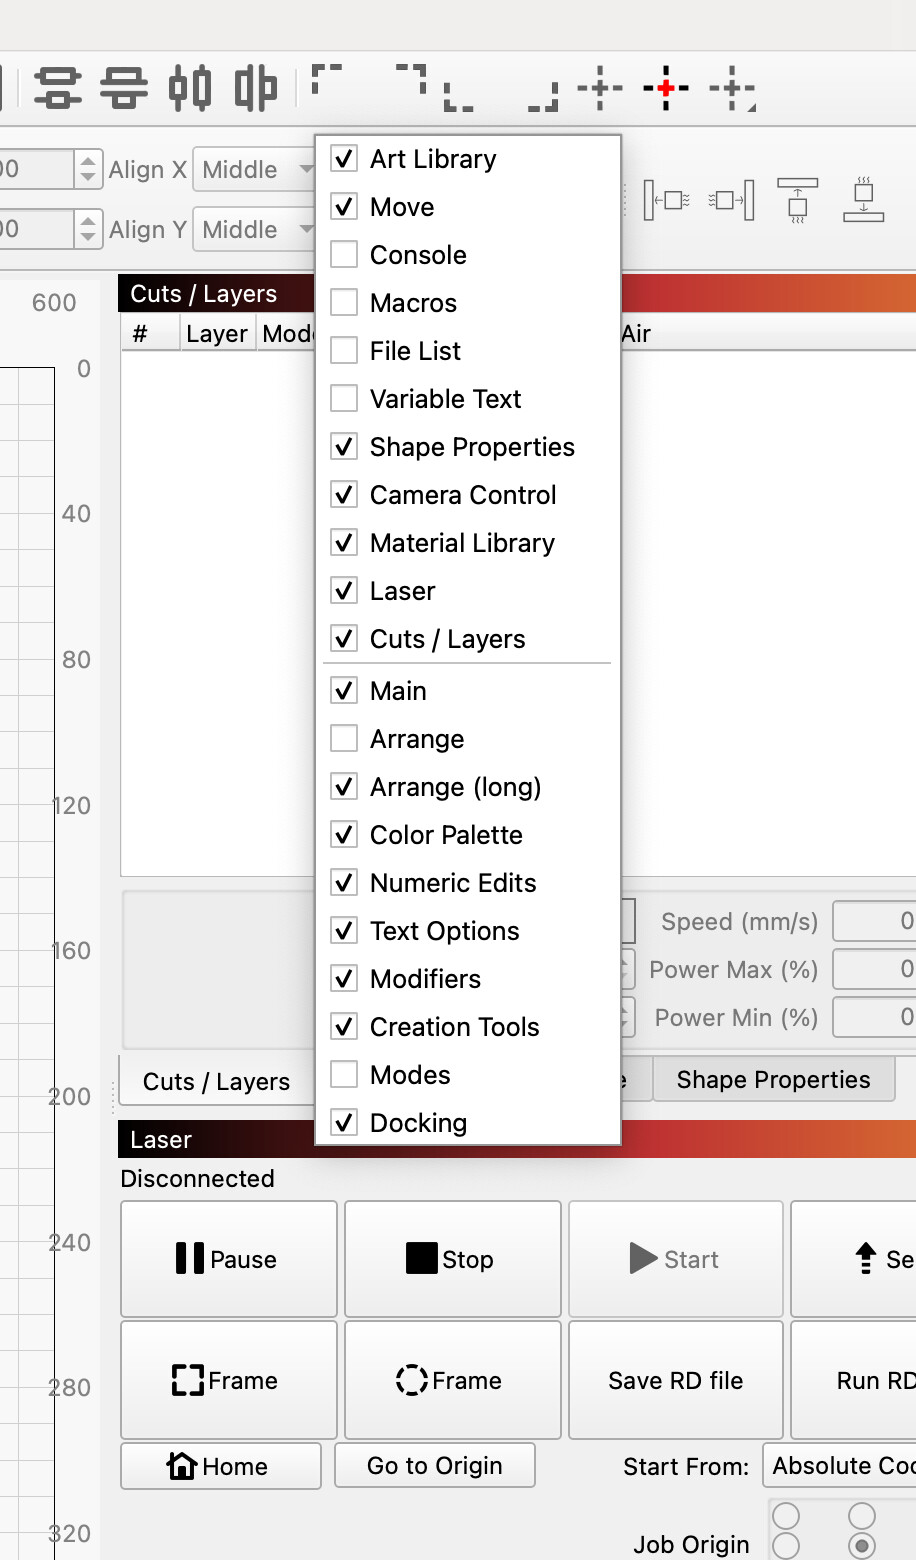
Task: Click the move to upper-left corner icon
Action: 327,79
